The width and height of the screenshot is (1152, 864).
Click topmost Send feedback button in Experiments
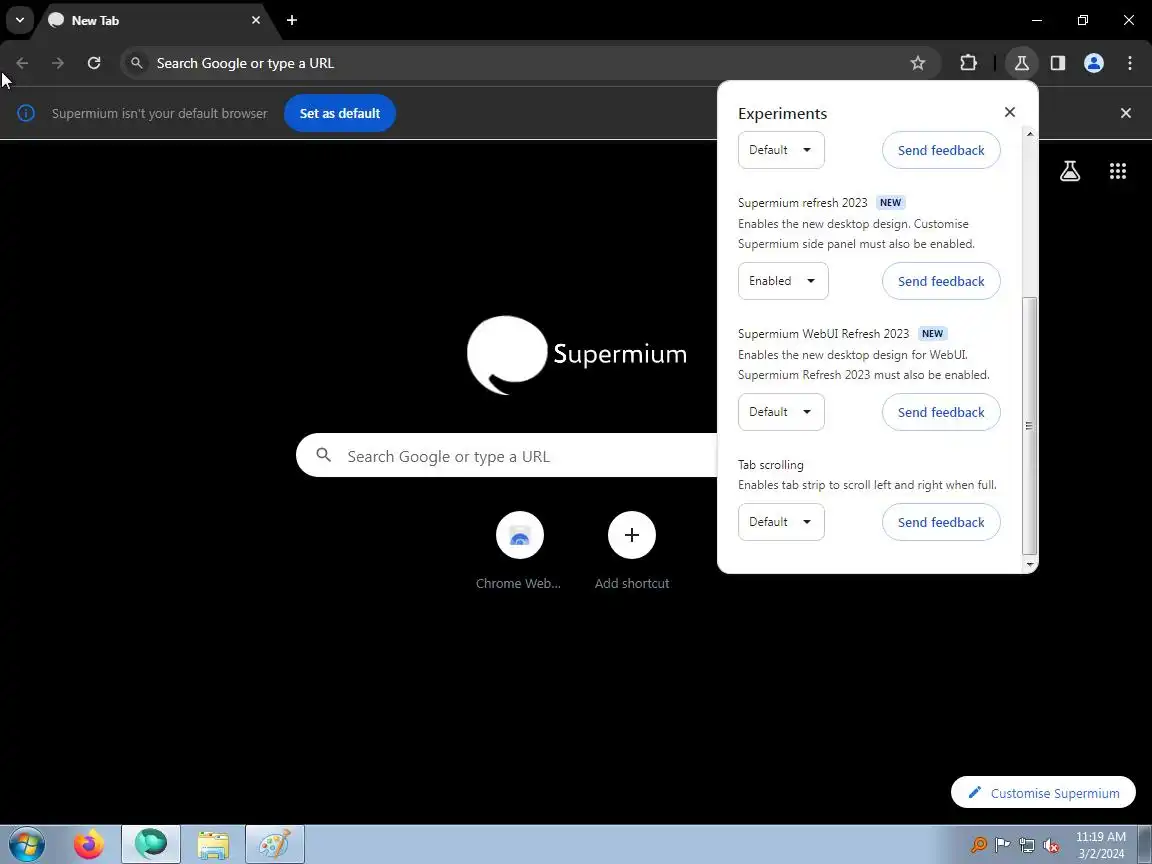click(x=941, y=150)
